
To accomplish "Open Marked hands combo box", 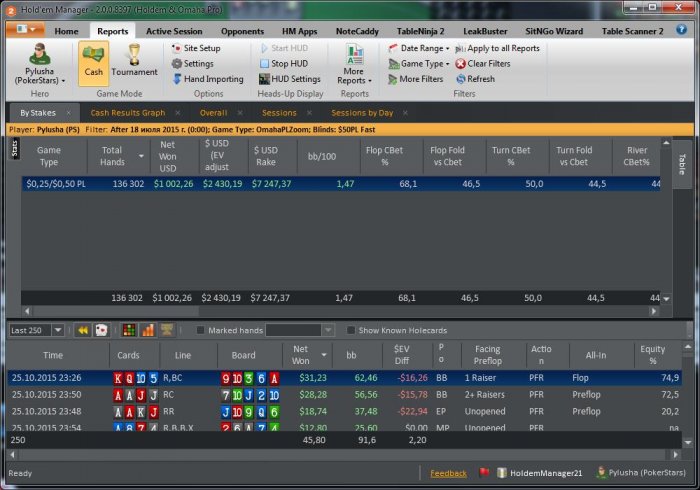I will [300, 330].
